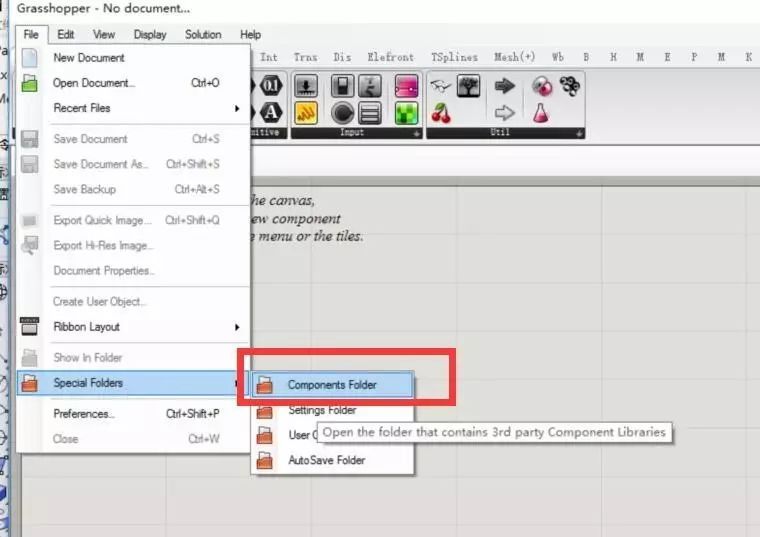Viewport: 760px width, 537px height.
Task: Expand the Input panel dropdown corner
Action: [416, 134]
